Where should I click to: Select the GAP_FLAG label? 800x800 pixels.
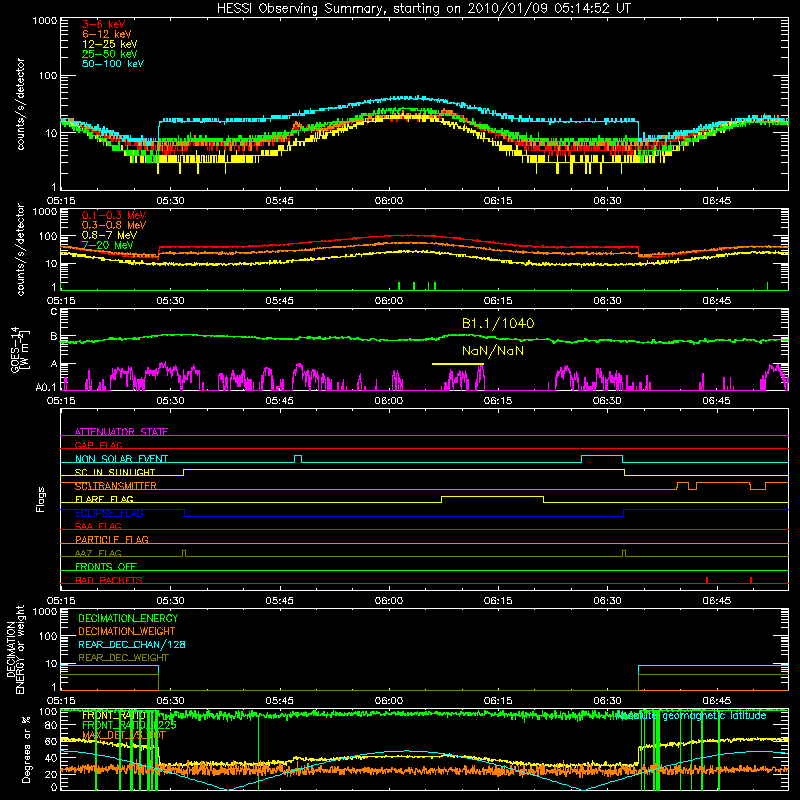coord(98,445)
